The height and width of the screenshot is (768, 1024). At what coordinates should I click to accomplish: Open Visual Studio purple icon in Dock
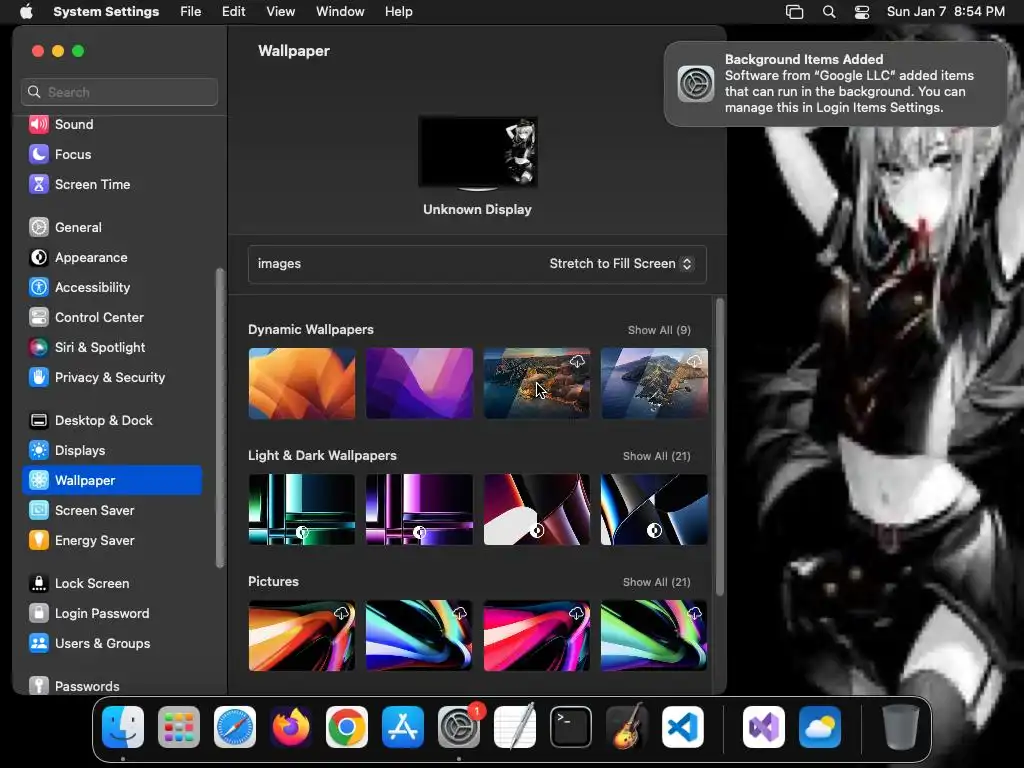[x=764, y=727]
